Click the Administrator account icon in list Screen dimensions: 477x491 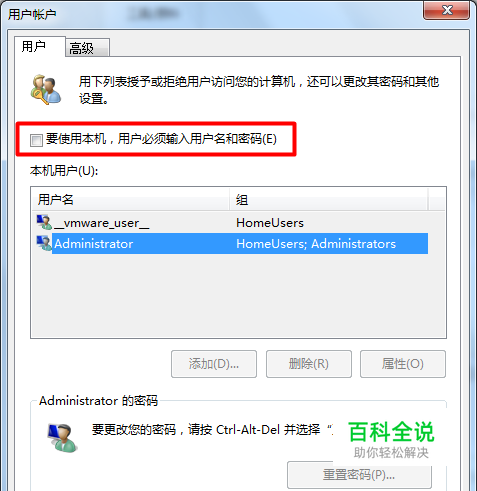pyautogui.click(x=44, y=243)
